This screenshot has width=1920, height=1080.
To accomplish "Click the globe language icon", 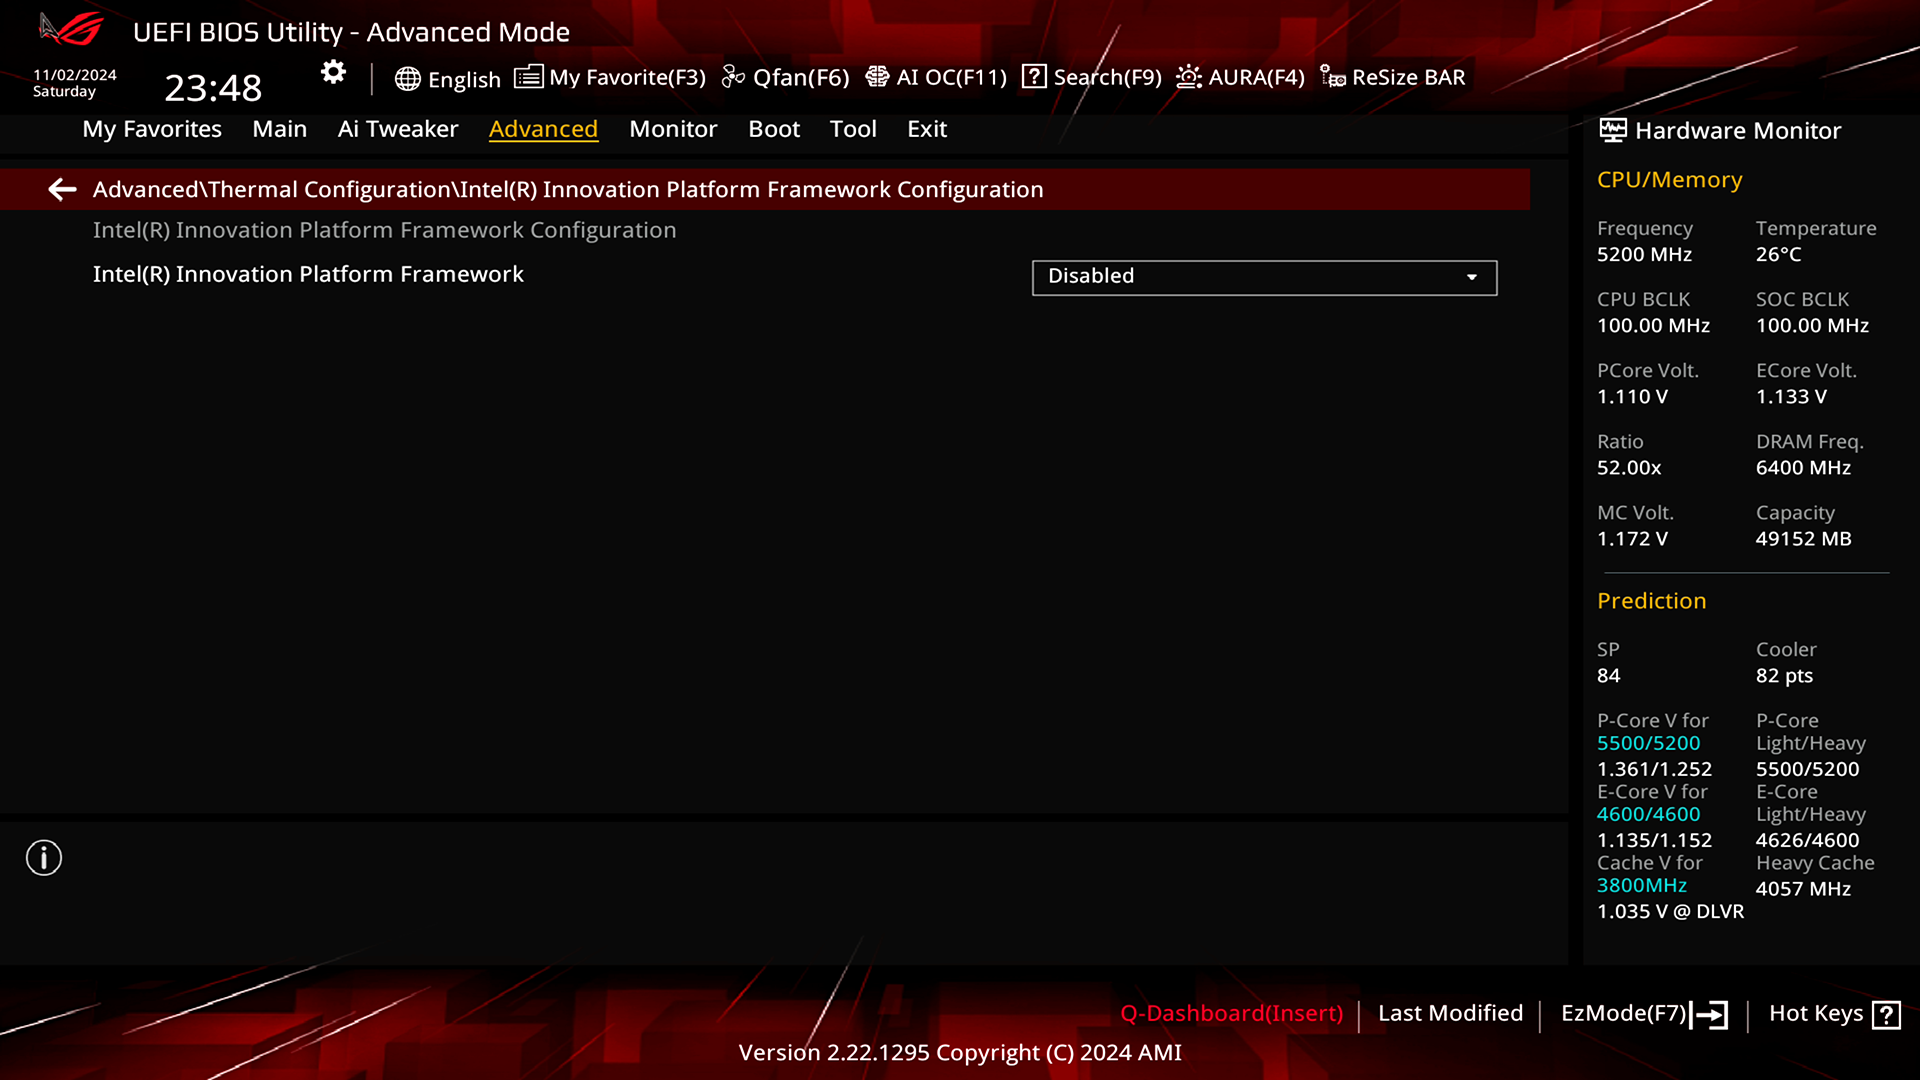I will pyautogui.click(x=407, y=79).
